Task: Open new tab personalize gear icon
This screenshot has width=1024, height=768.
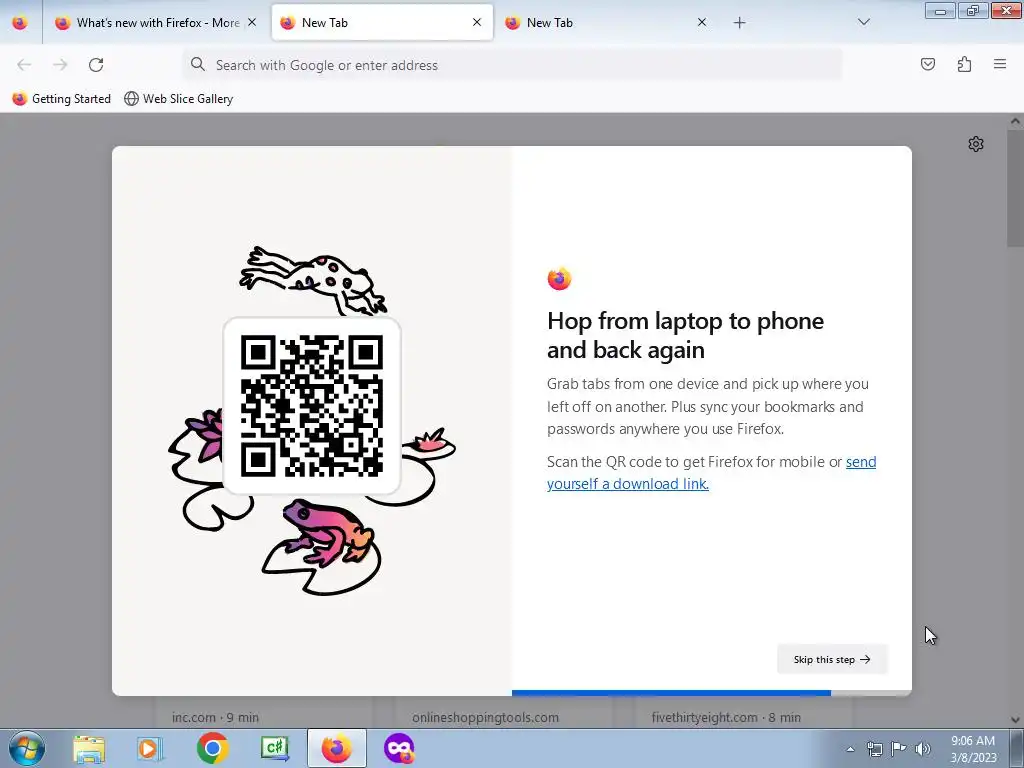Action: tap(976, 144)
